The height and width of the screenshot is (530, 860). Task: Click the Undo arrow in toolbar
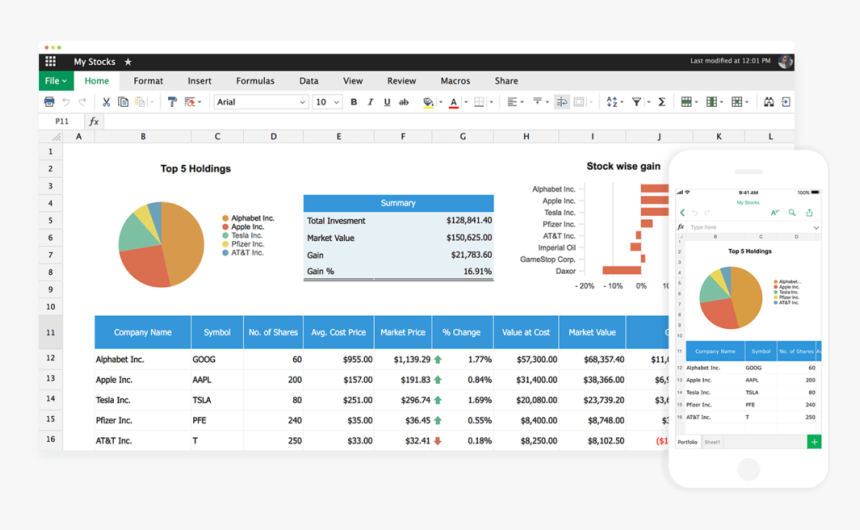[66, 102]
